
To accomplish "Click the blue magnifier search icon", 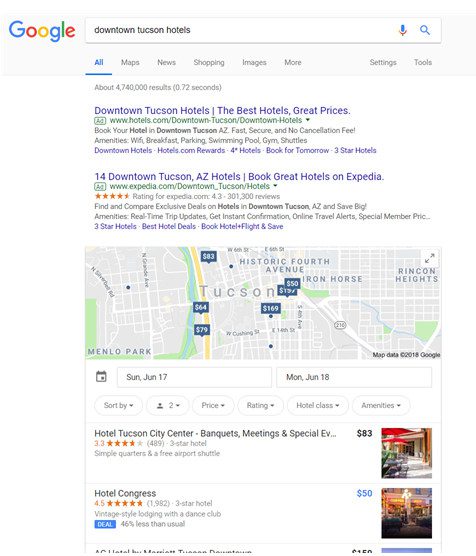I will (x=425, y=30).
